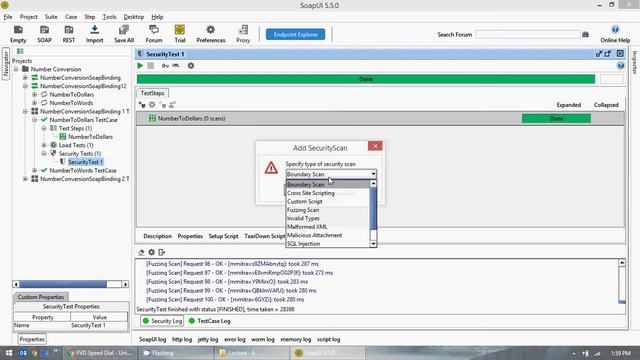Open the error log

pos(235,340)
